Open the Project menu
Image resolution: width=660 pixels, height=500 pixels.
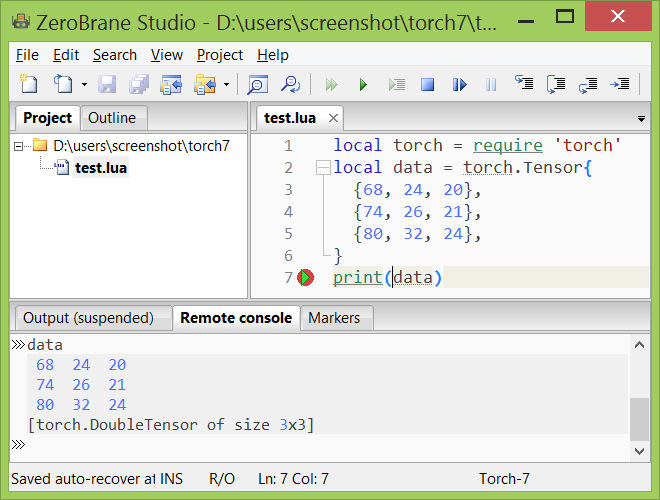(220, 55)
